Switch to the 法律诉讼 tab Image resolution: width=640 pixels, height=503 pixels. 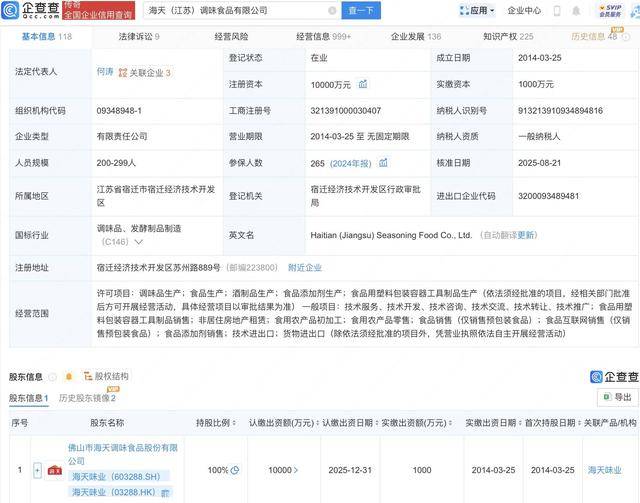pyautogui.click(x=139, y=37)
